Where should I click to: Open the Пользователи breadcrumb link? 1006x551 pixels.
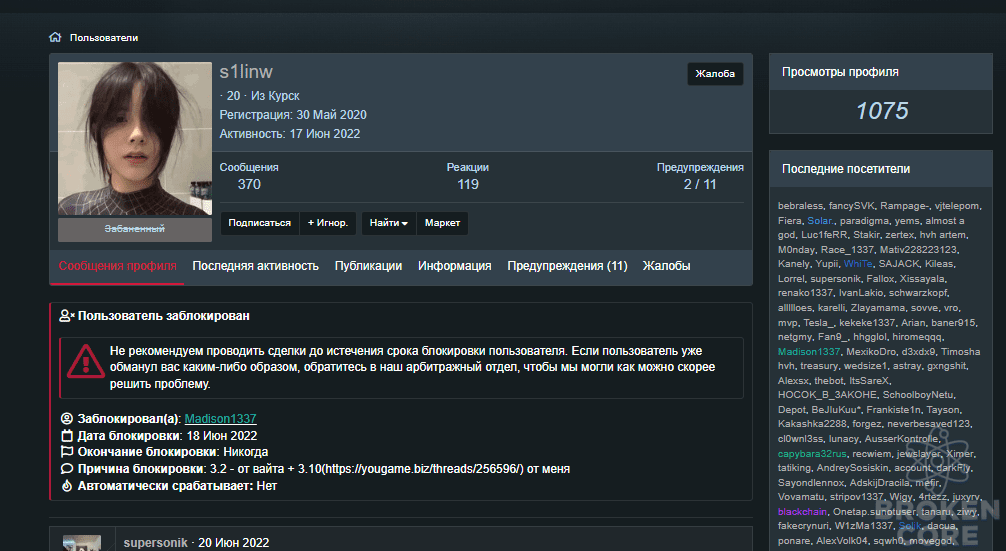click(104, 38)
